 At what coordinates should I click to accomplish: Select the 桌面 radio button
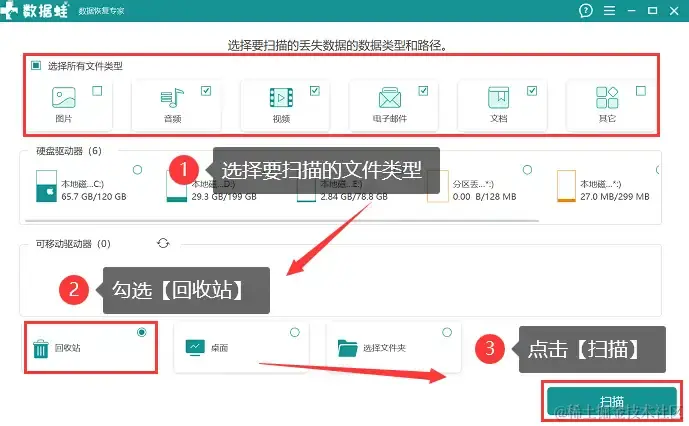point(295,332)
